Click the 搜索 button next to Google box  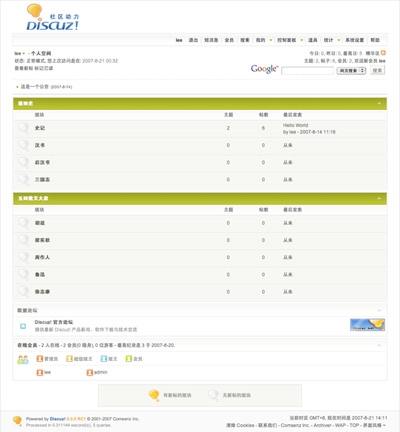pos(377,70)
